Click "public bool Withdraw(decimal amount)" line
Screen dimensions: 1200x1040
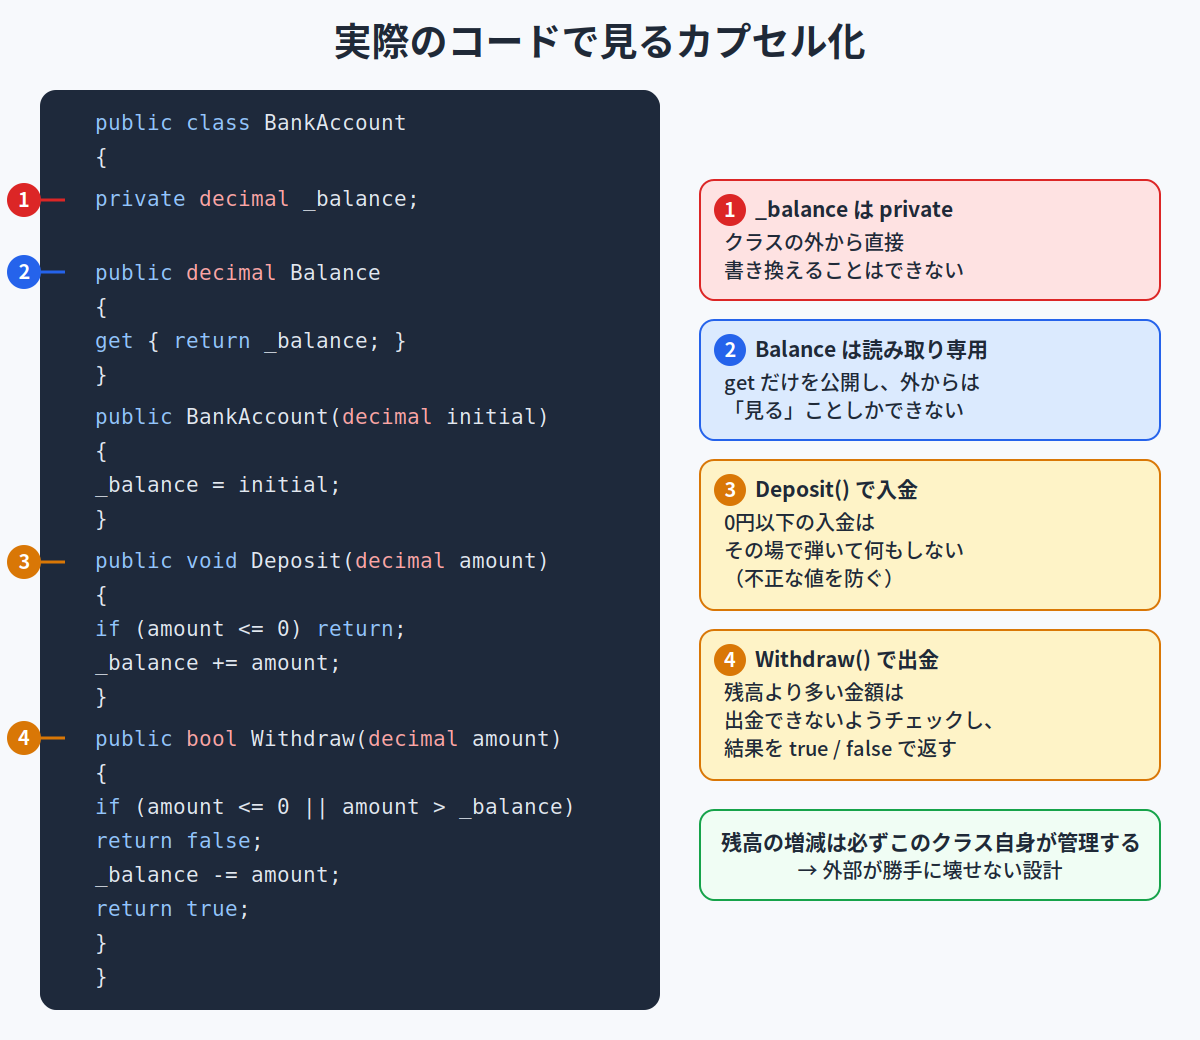pyautogui.click(x=328, y=739)
